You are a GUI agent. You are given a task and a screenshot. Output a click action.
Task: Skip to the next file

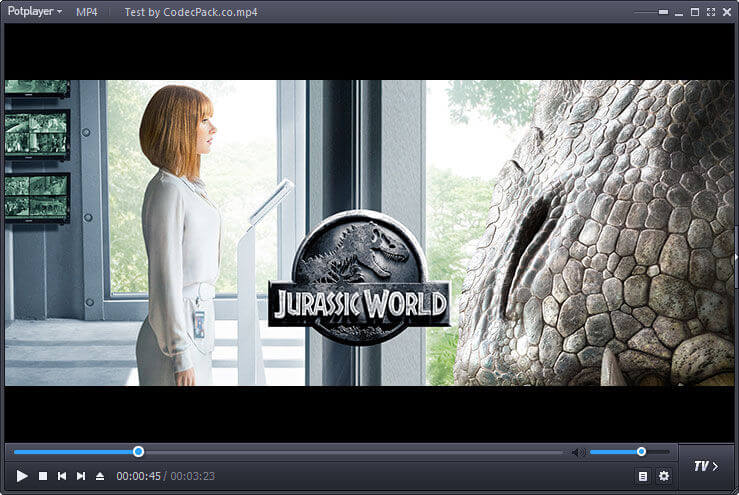[81, 476]
